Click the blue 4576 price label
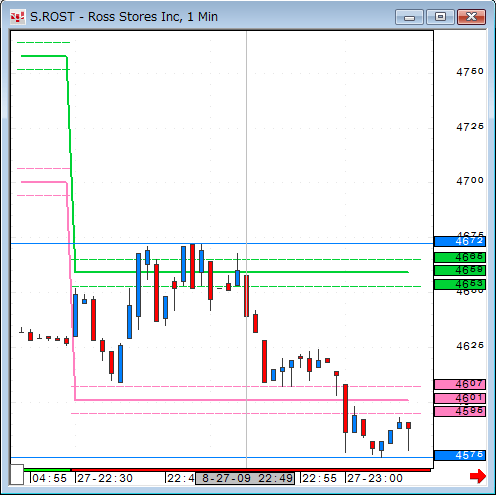Screen dimensions: 496x495 tap(460, 455)
